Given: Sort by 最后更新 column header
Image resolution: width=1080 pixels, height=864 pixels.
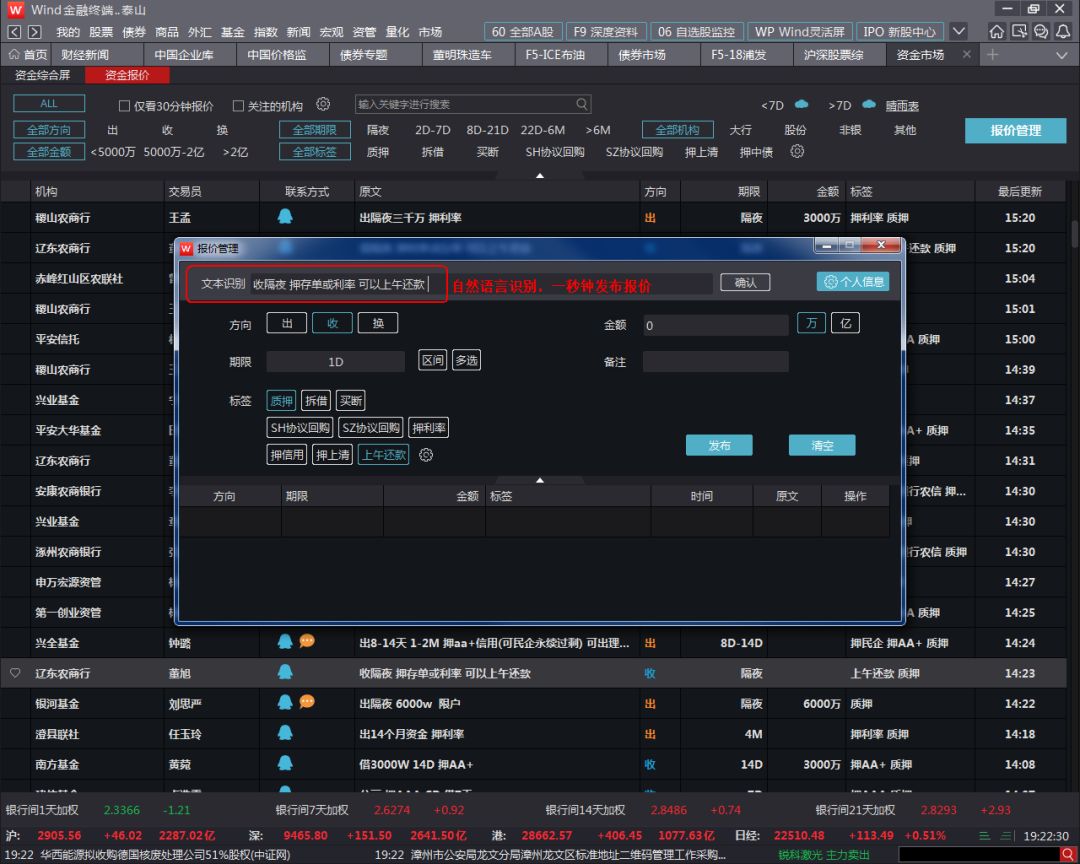Looking at the screenshot, I should [x=1019, y=192].
